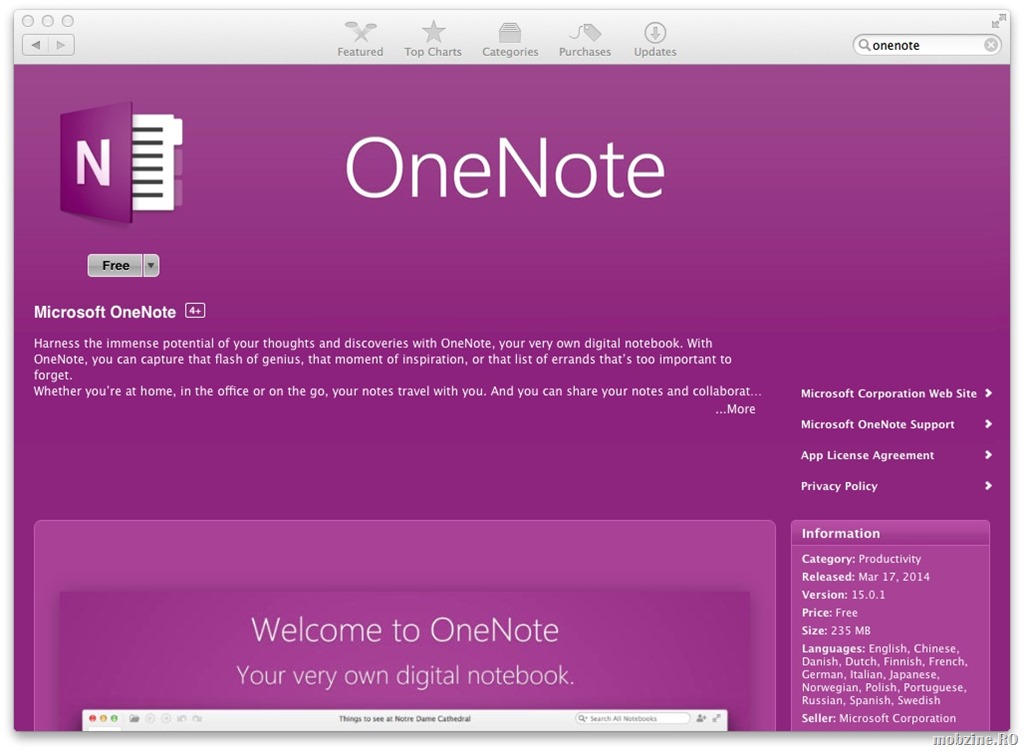This screenshot has height=751, width=1024.
Task: Click the Information panel header
Action: pos(890,533)
